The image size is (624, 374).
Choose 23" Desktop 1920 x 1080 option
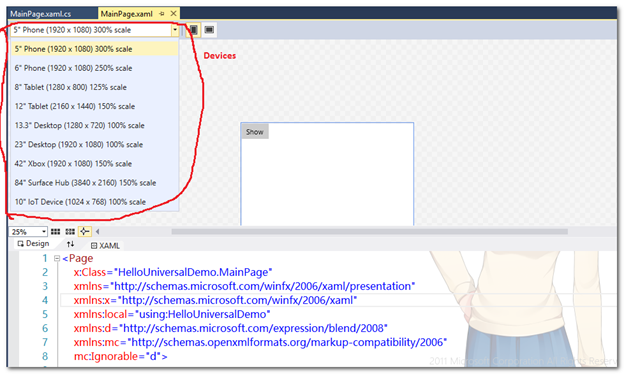click(94, 144)
